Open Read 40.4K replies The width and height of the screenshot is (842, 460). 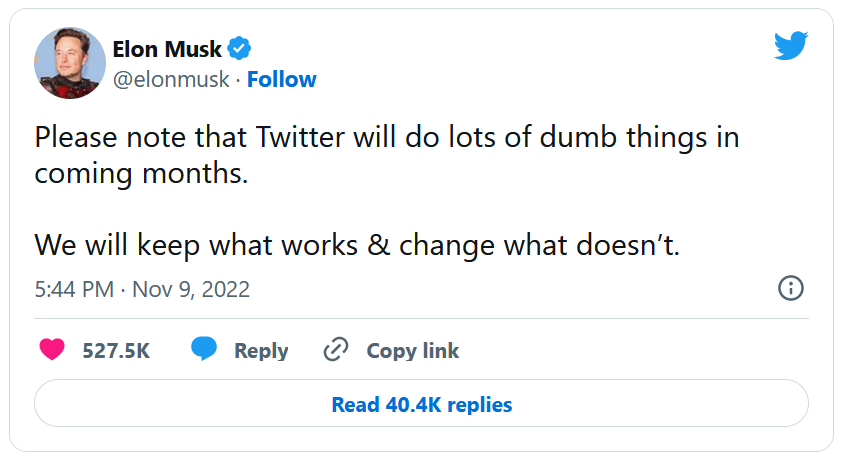[421, 405]
